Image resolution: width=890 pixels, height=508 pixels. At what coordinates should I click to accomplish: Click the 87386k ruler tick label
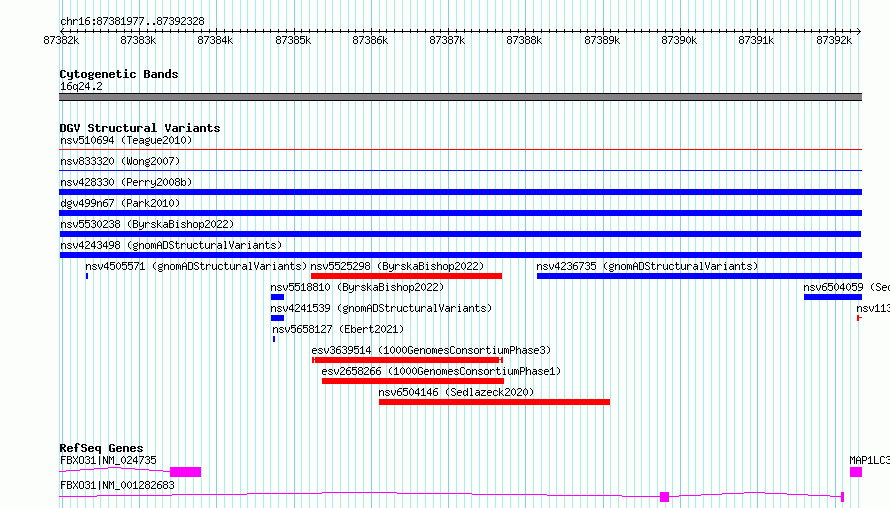[370, 40]
